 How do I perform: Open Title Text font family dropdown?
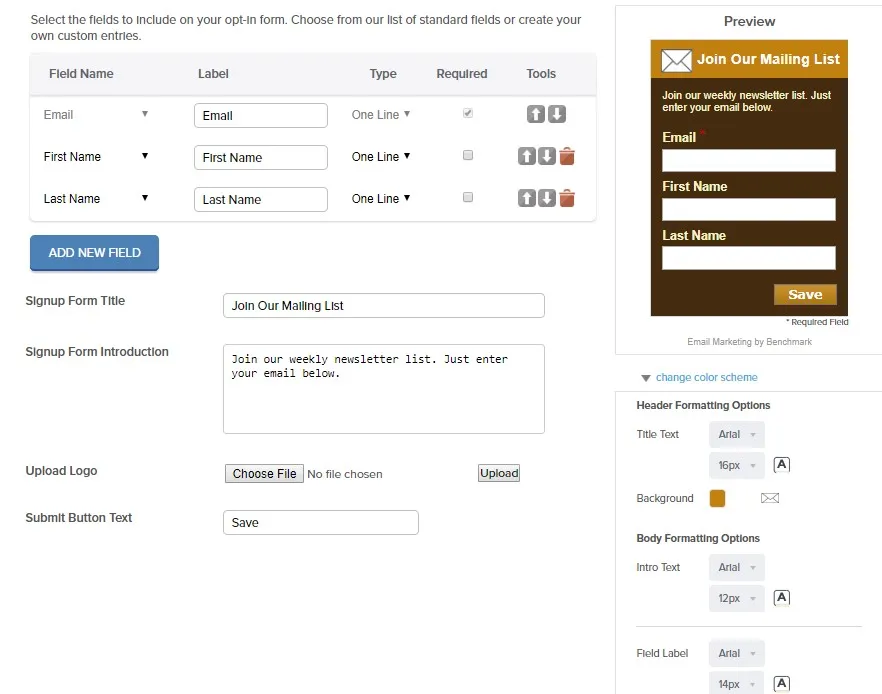click(x=737, y=435)
